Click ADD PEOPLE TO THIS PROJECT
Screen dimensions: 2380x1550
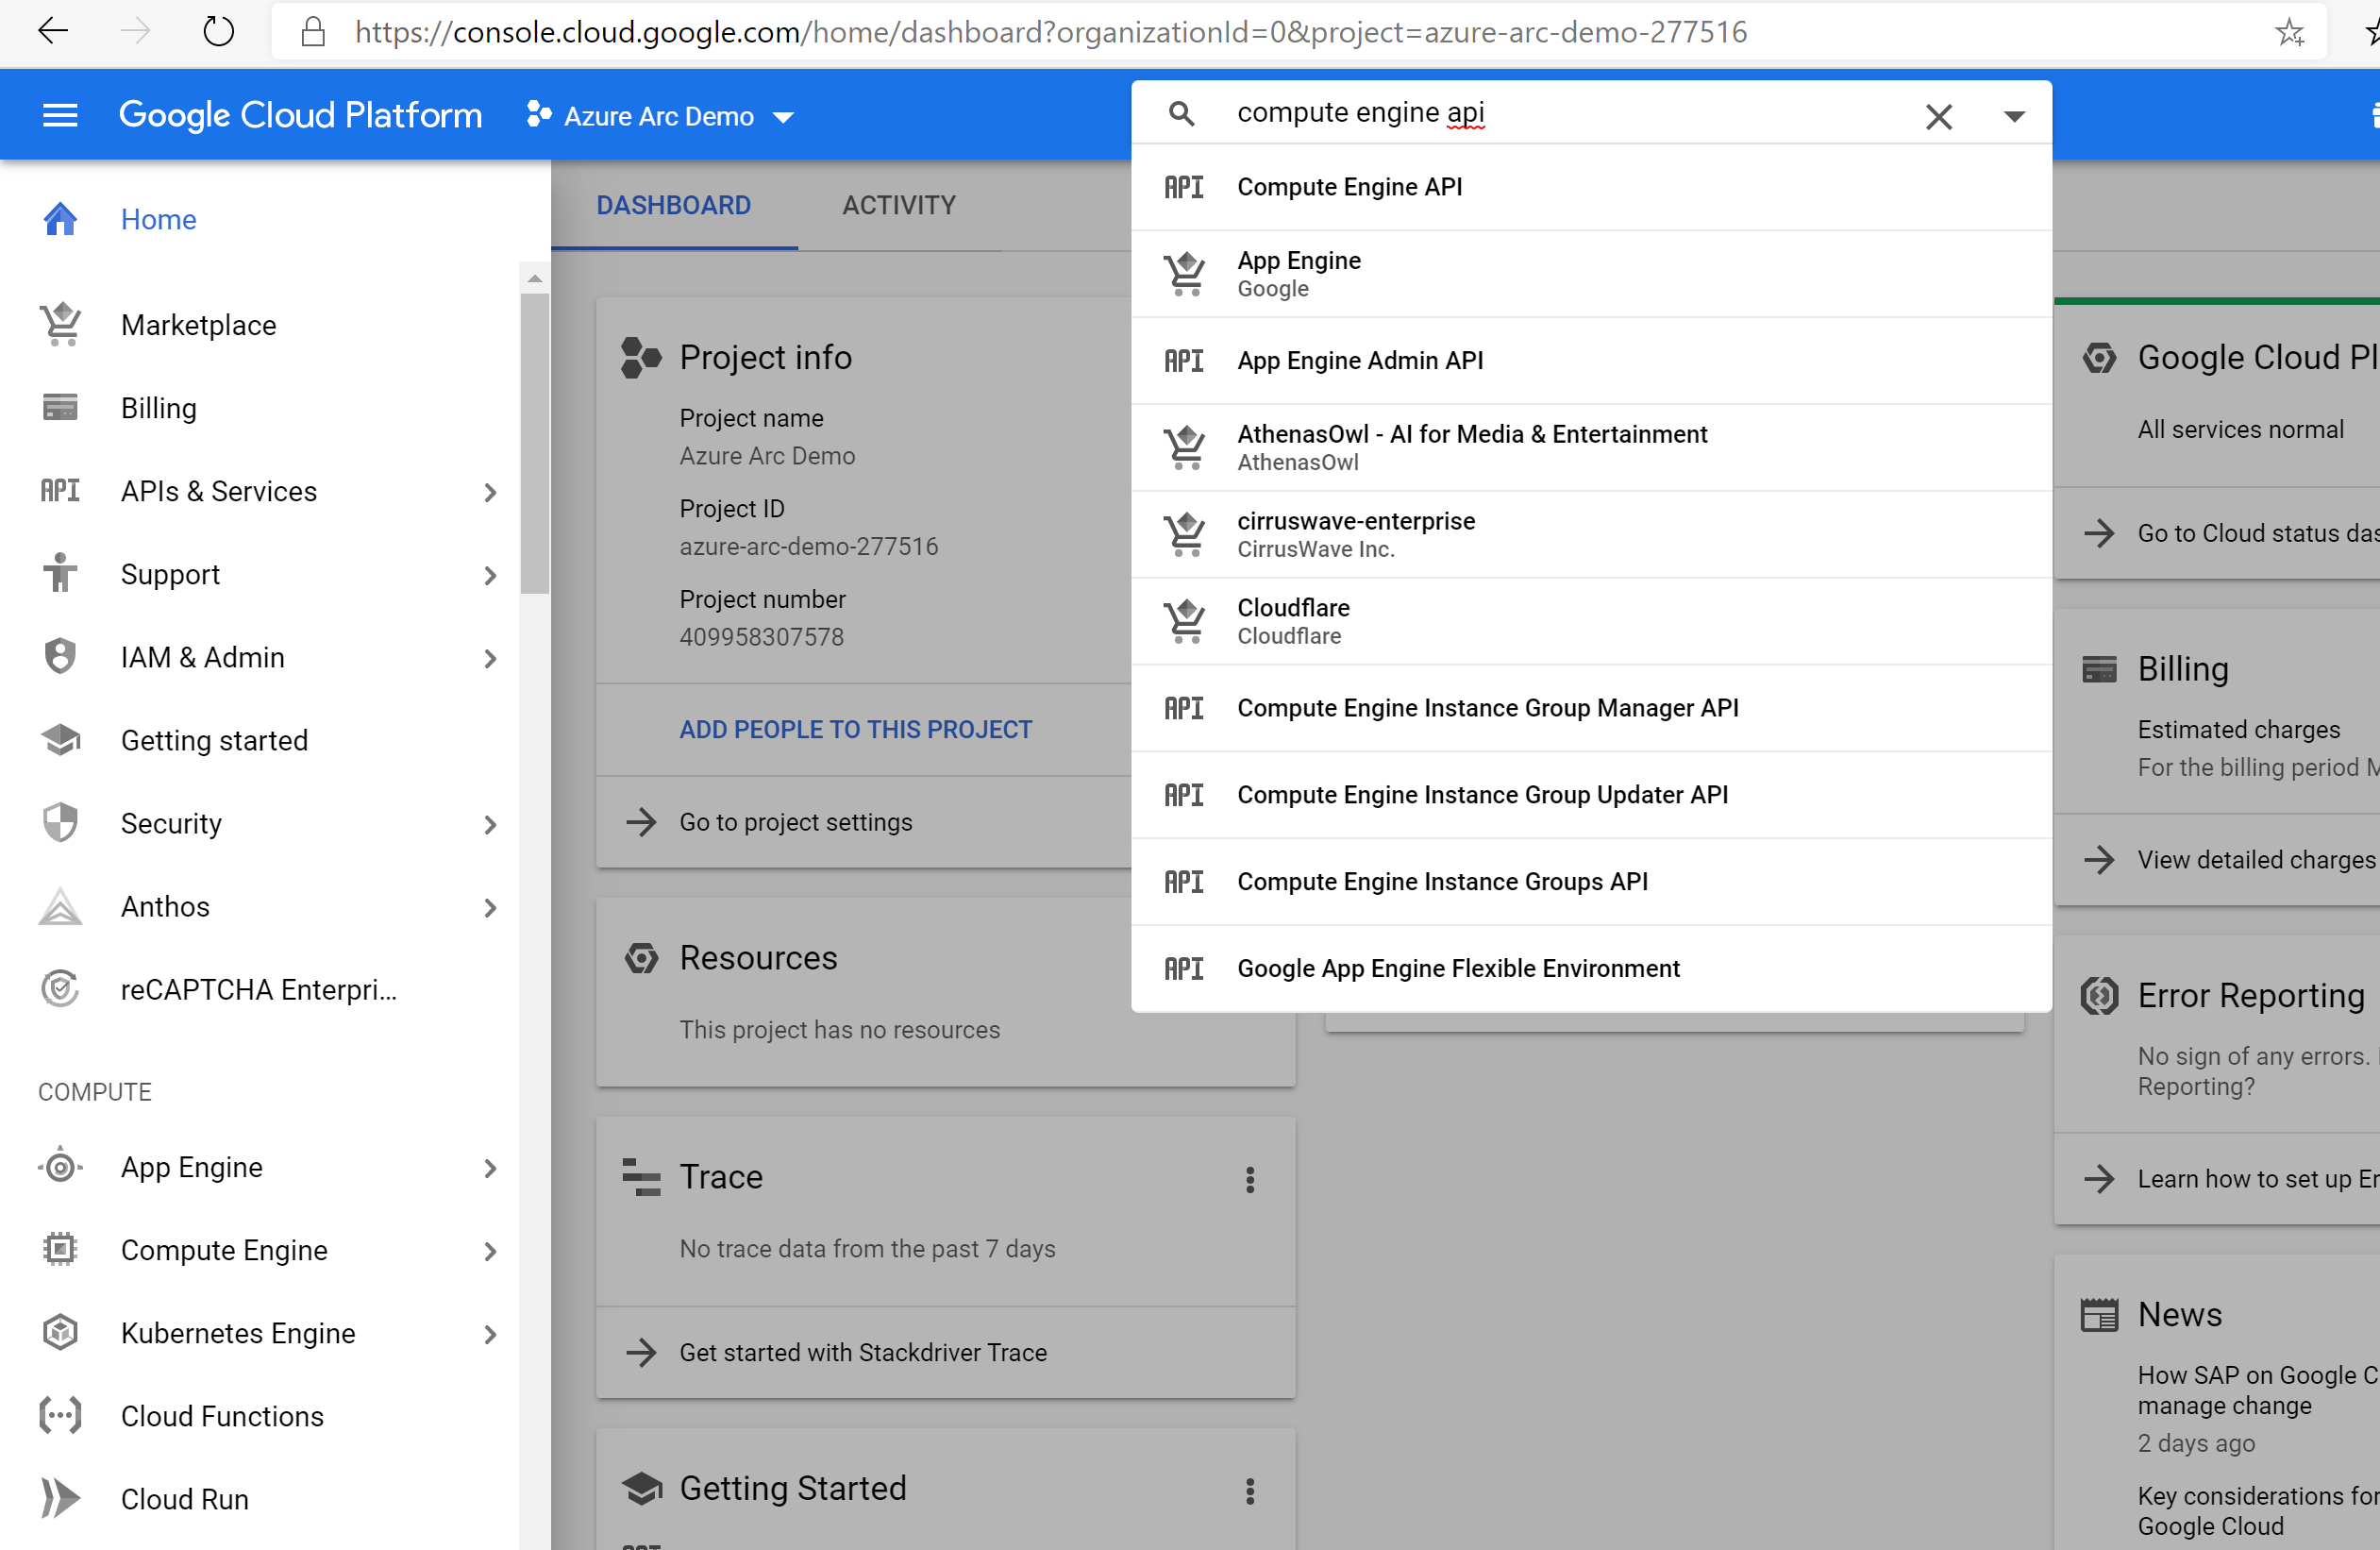[x=855, y=729]
